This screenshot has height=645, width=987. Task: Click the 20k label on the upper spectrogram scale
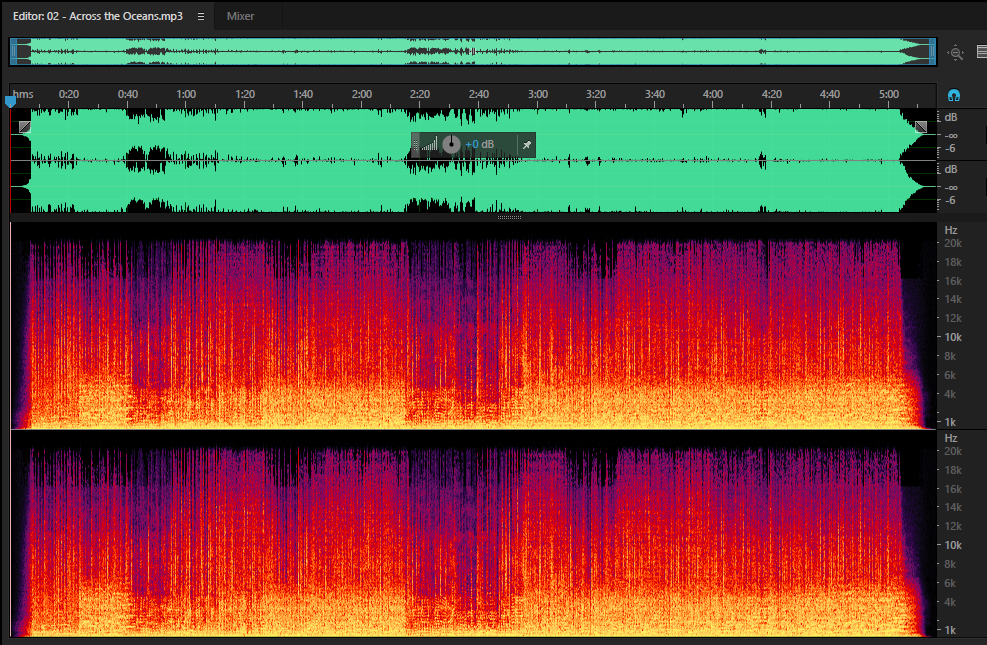click(x=953, y=244)
